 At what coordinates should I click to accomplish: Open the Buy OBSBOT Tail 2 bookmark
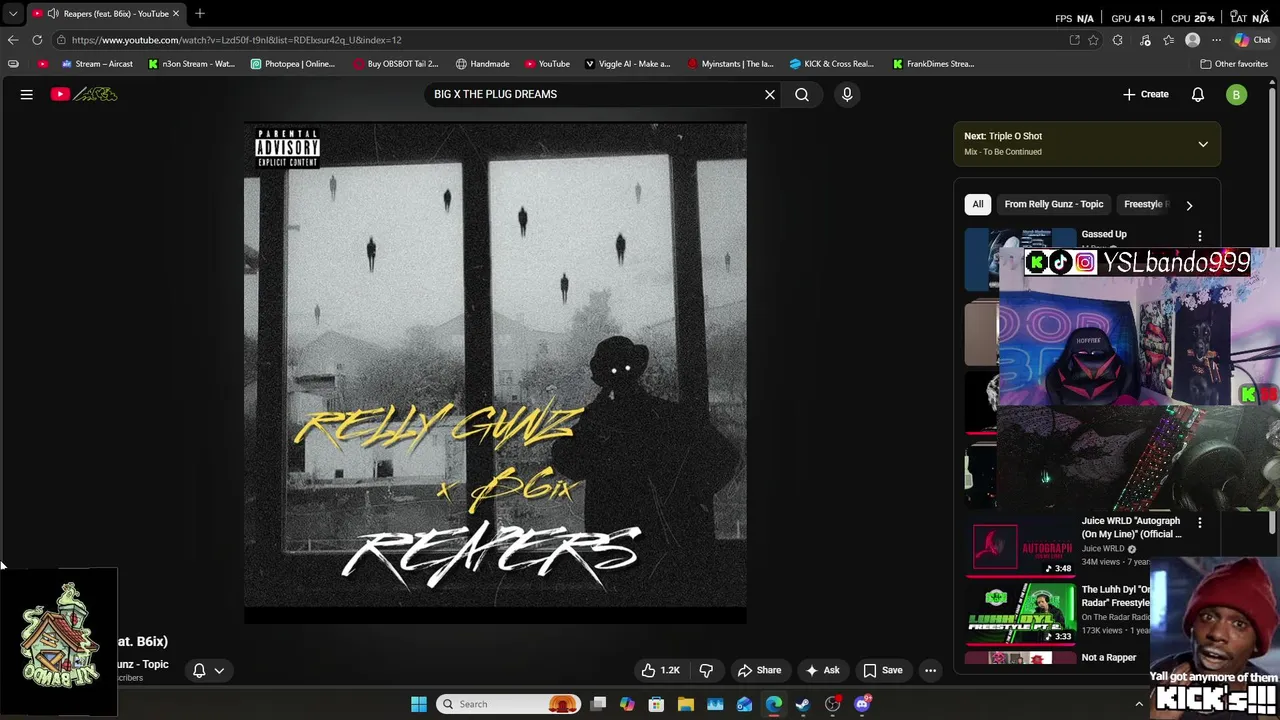click(396, 64)
